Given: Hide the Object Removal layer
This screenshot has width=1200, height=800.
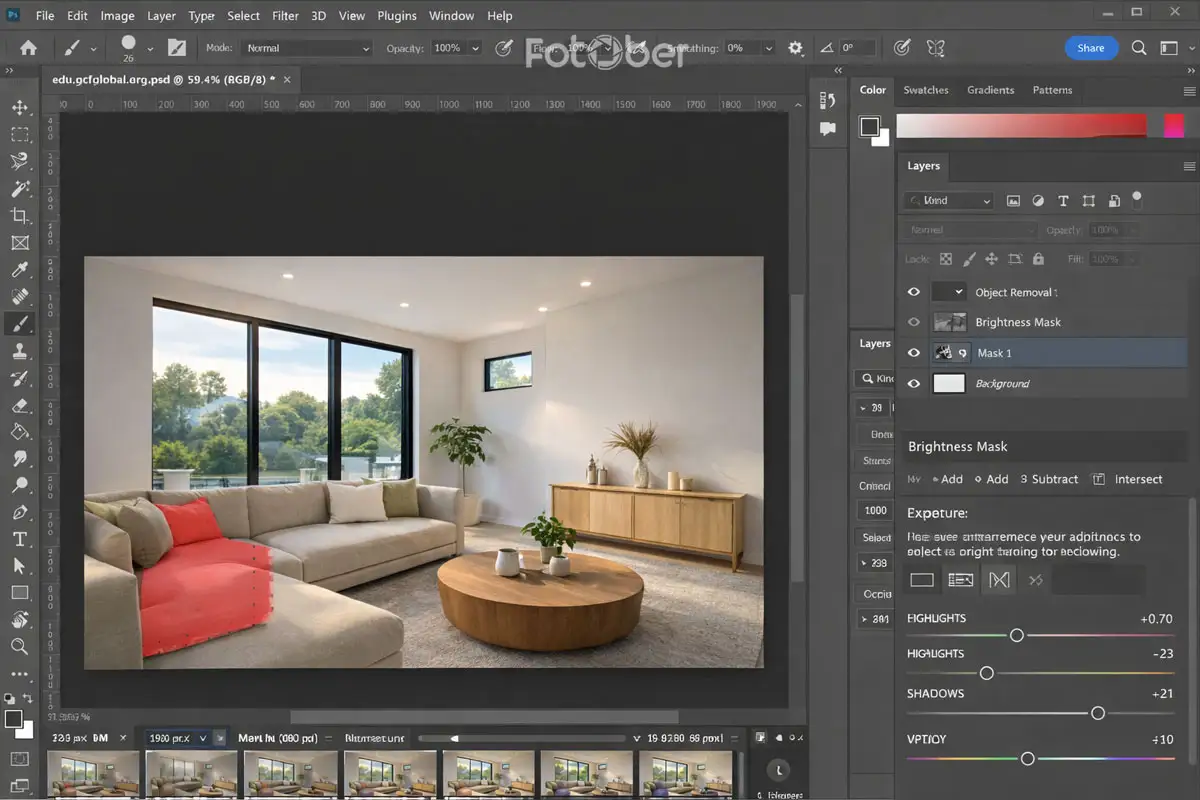Looking at the screenshot, I should [913, 292].
